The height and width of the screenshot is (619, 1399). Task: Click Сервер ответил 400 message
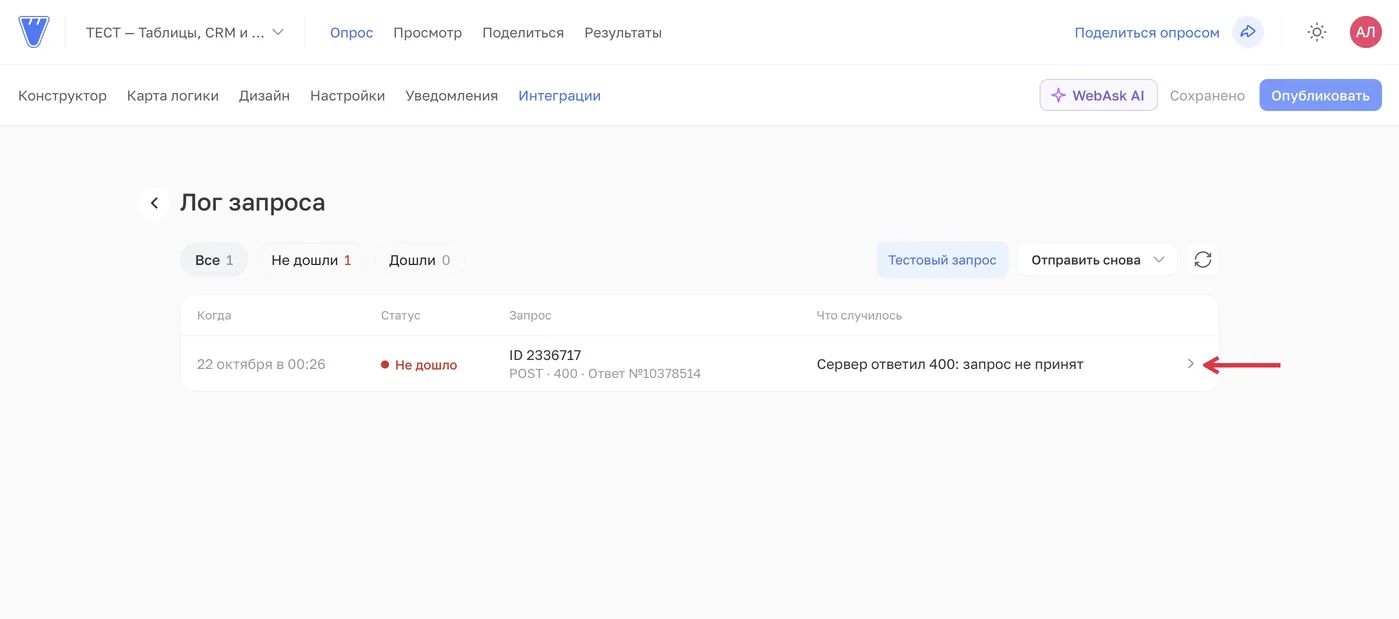pos(950,364)
